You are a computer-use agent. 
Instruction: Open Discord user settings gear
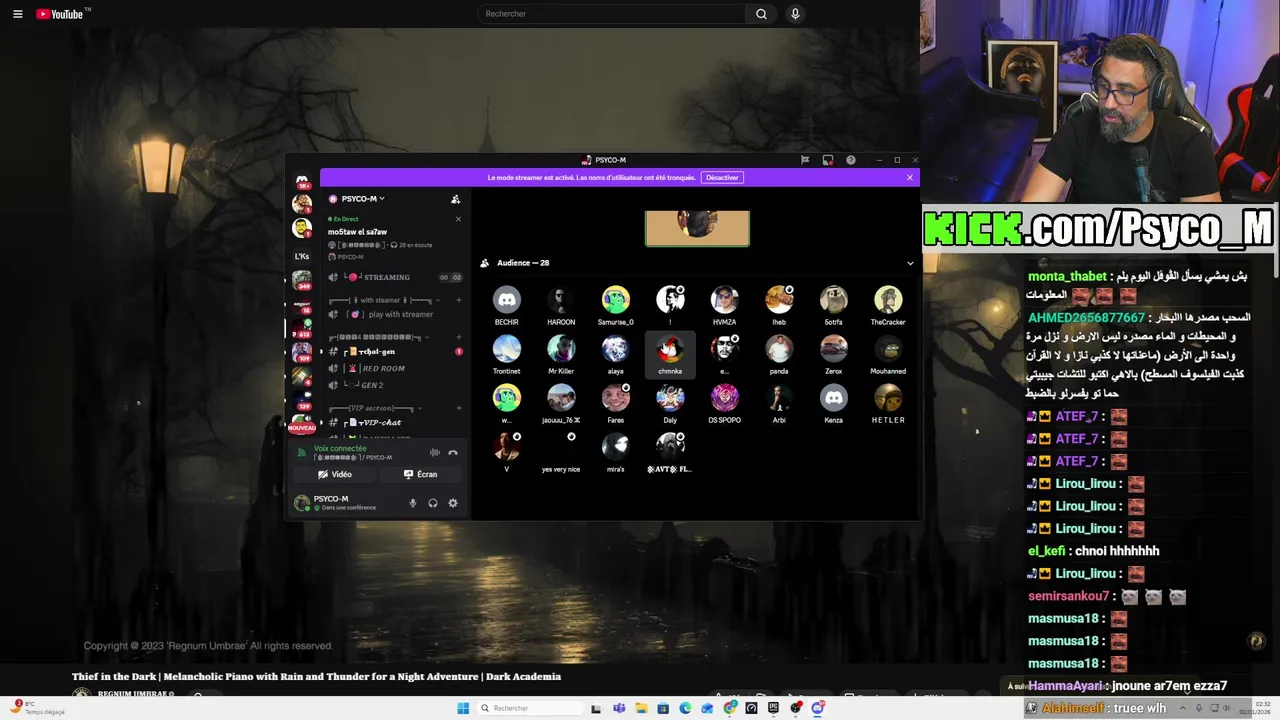453,503
